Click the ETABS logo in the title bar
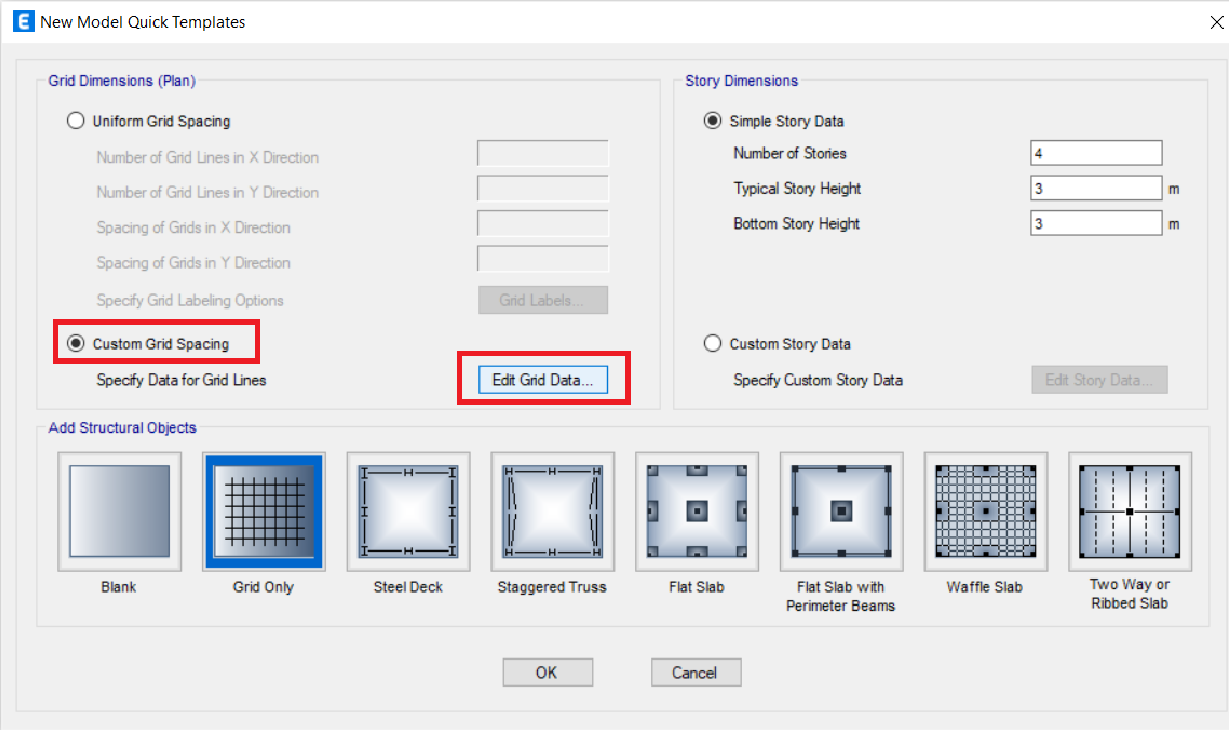 click(x=22, y=20)
